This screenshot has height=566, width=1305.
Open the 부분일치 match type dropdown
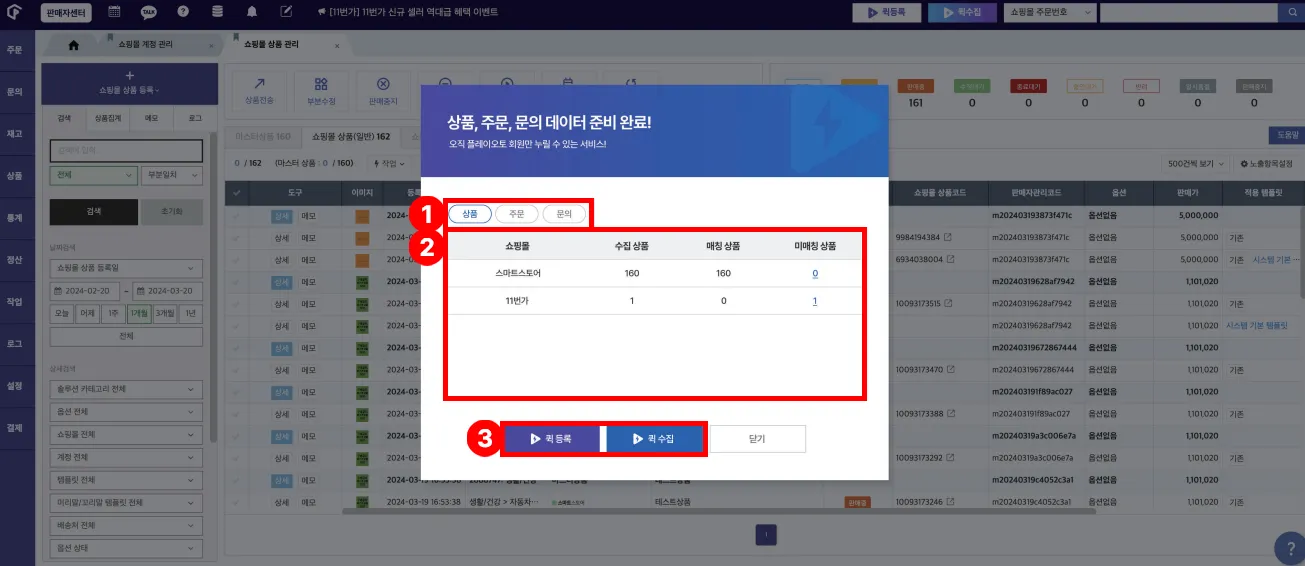172,175
